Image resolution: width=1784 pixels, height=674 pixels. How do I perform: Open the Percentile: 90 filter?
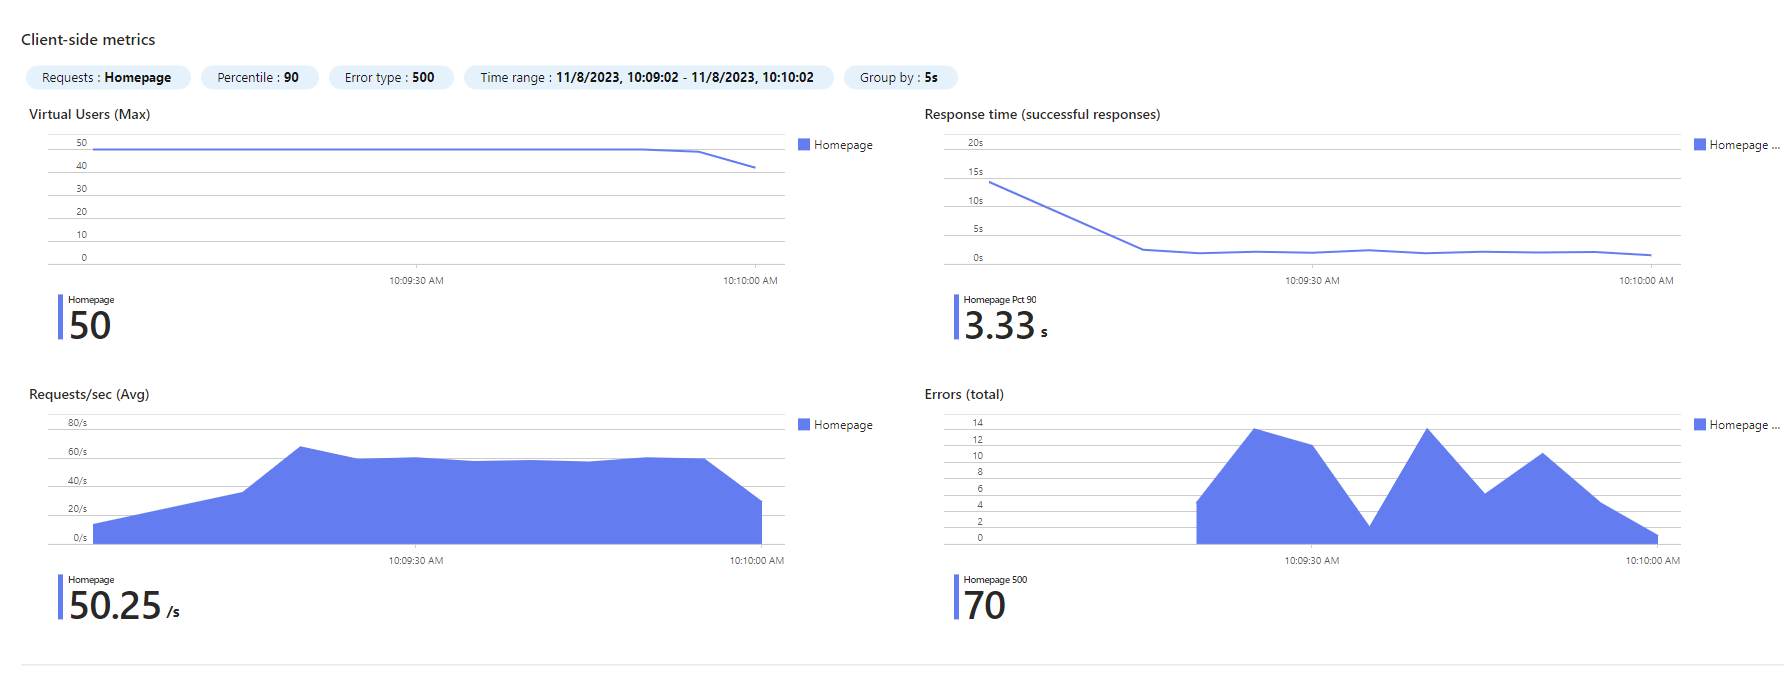pos(259,77)
